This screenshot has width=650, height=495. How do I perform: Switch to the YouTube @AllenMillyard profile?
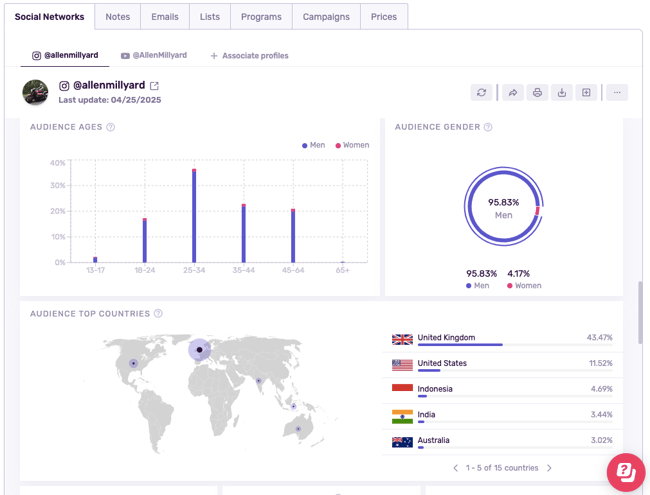point(154,56)
